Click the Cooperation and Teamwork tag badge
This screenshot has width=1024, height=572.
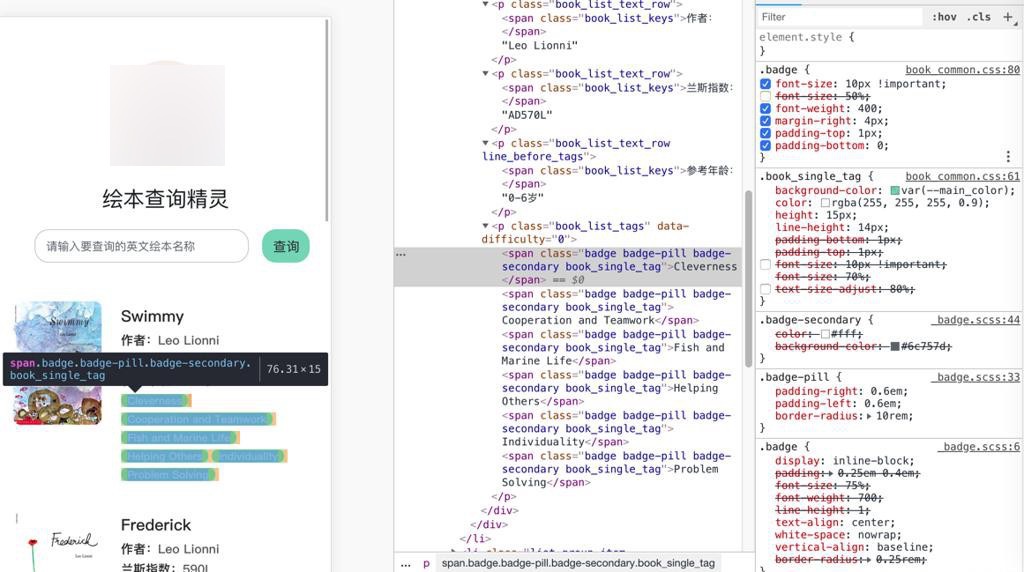click(x=199, y=419)
